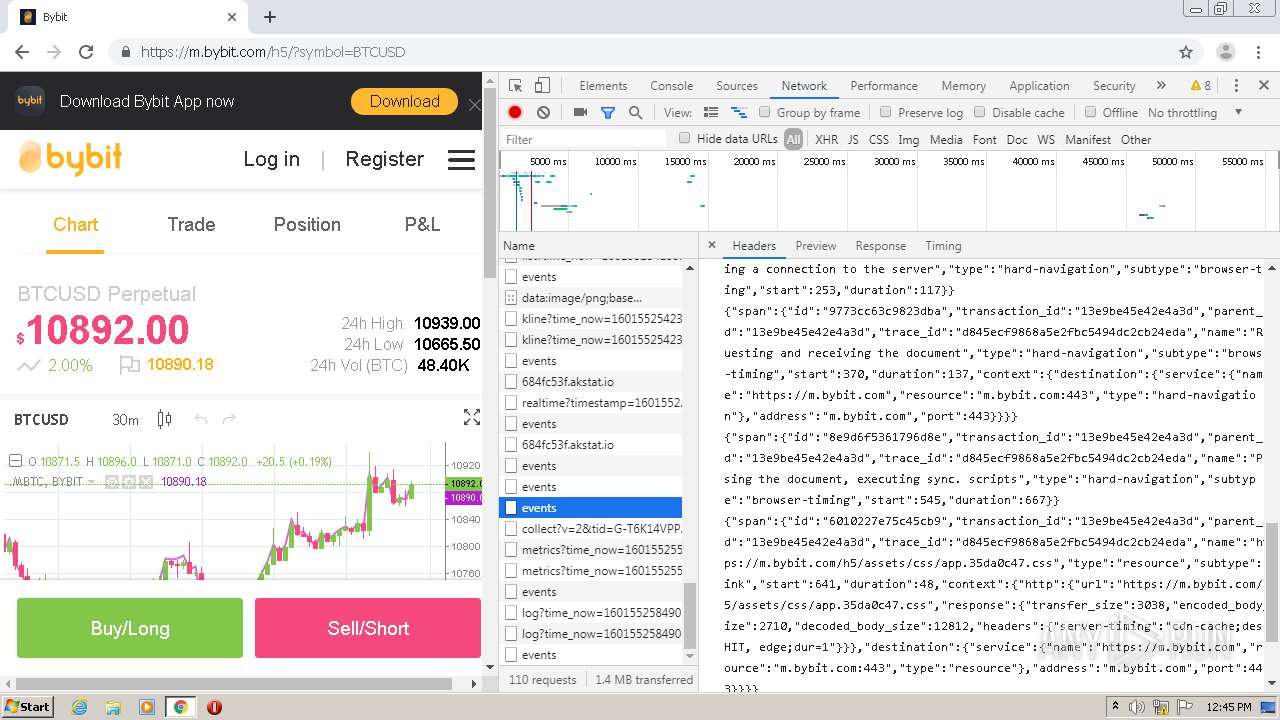Show the Response tab of request
The width and height of the screenshot is (1280, 720).
[x=881, y=246]
